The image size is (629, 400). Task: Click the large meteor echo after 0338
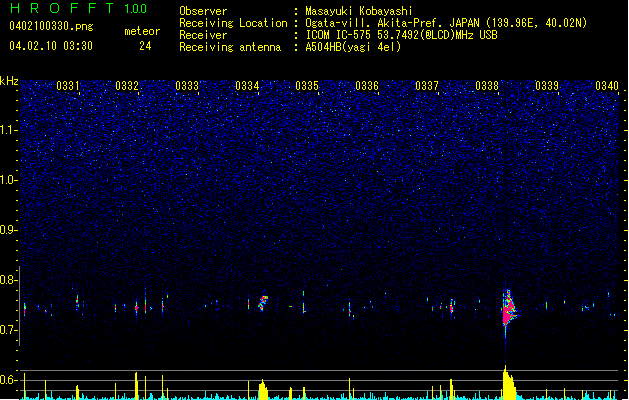(509, 309)
